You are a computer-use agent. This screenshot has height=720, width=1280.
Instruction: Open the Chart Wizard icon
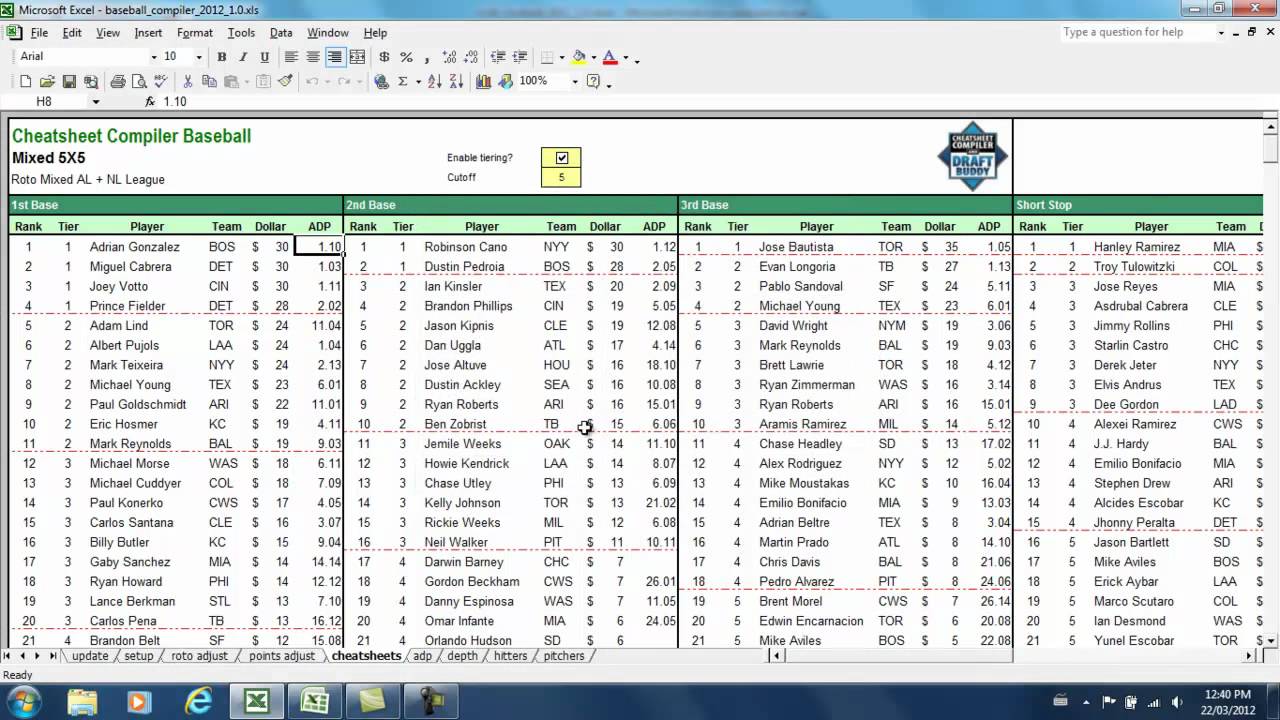pyautogui.click(x=483, y=81)
